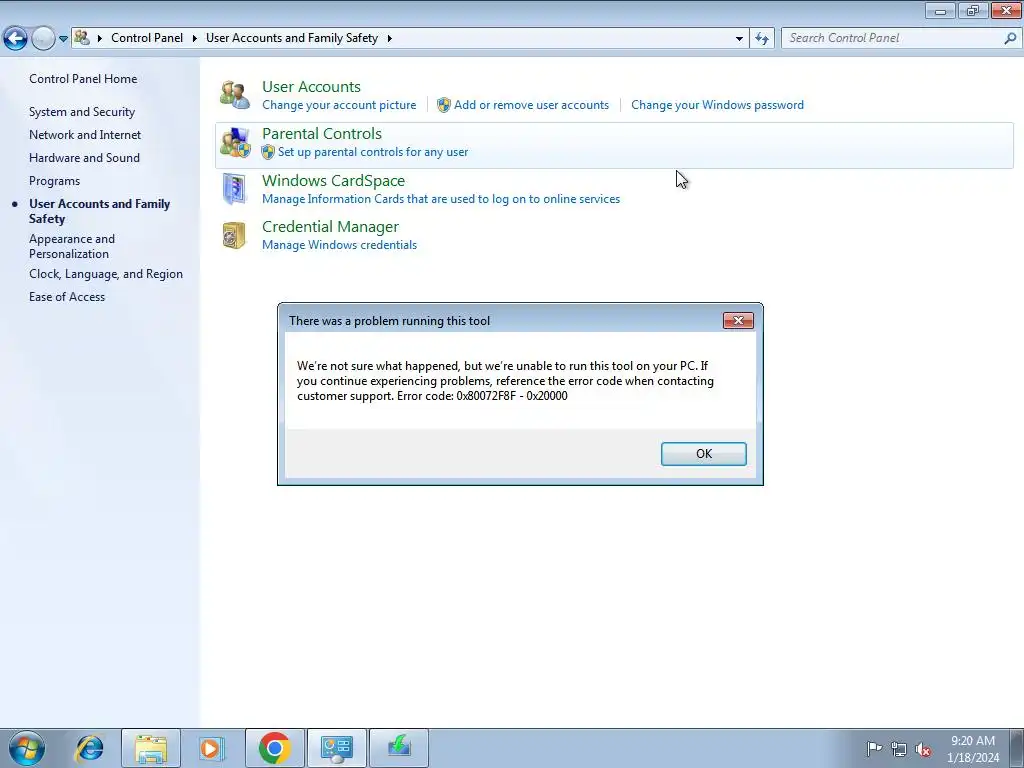Click Add or remove user accounts

(531, 104)
